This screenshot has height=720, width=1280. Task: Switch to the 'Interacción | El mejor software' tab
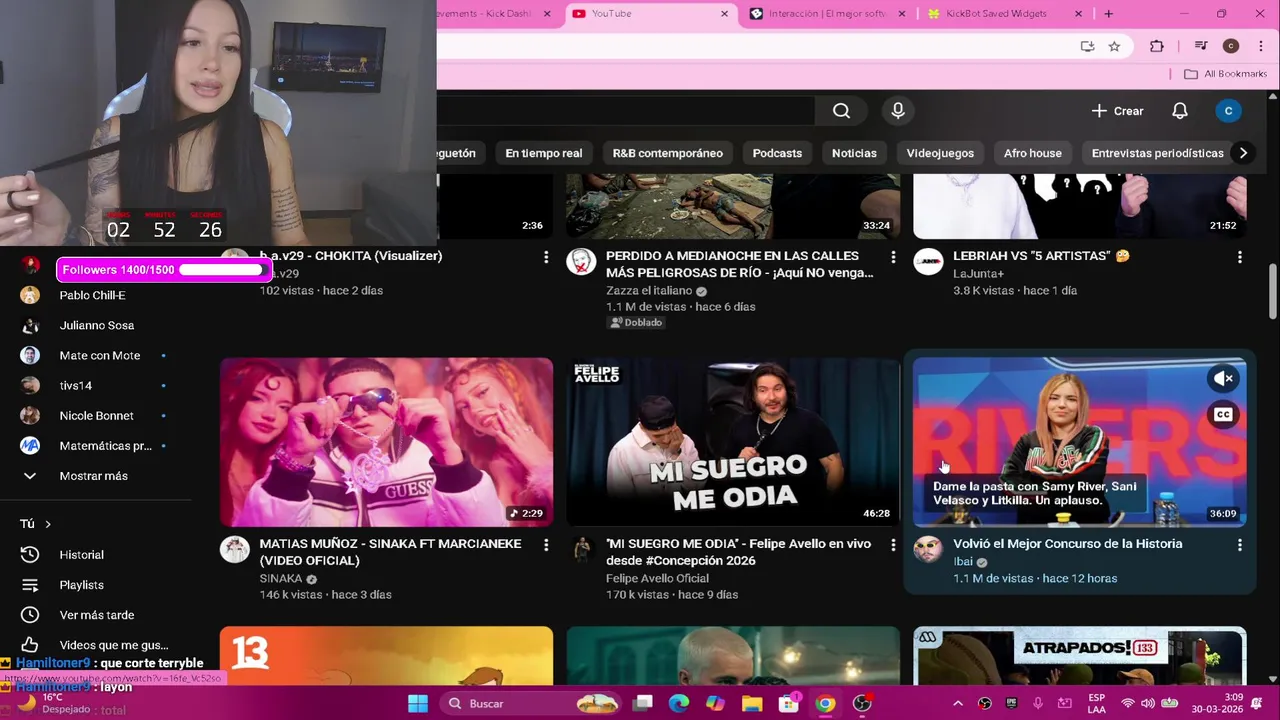828,14
